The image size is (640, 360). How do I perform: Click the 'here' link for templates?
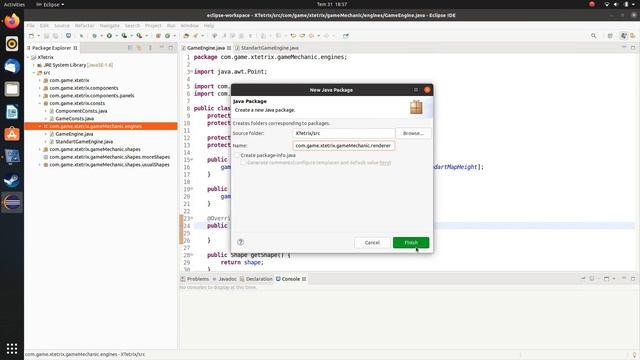(385, 162)
